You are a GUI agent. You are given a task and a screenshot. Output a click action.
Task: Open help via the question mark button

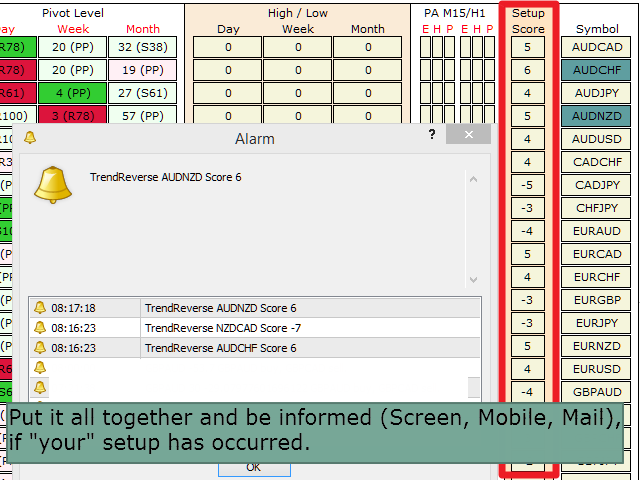coord(432,135)
